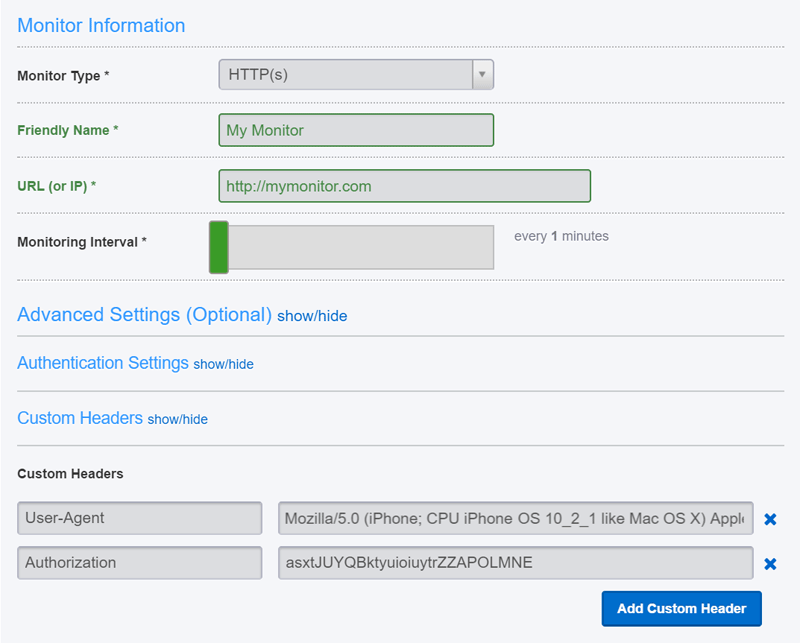Screen dimensions: 800x643
Task: Select the URL (or IP) input field
Action: pos(404,185)
